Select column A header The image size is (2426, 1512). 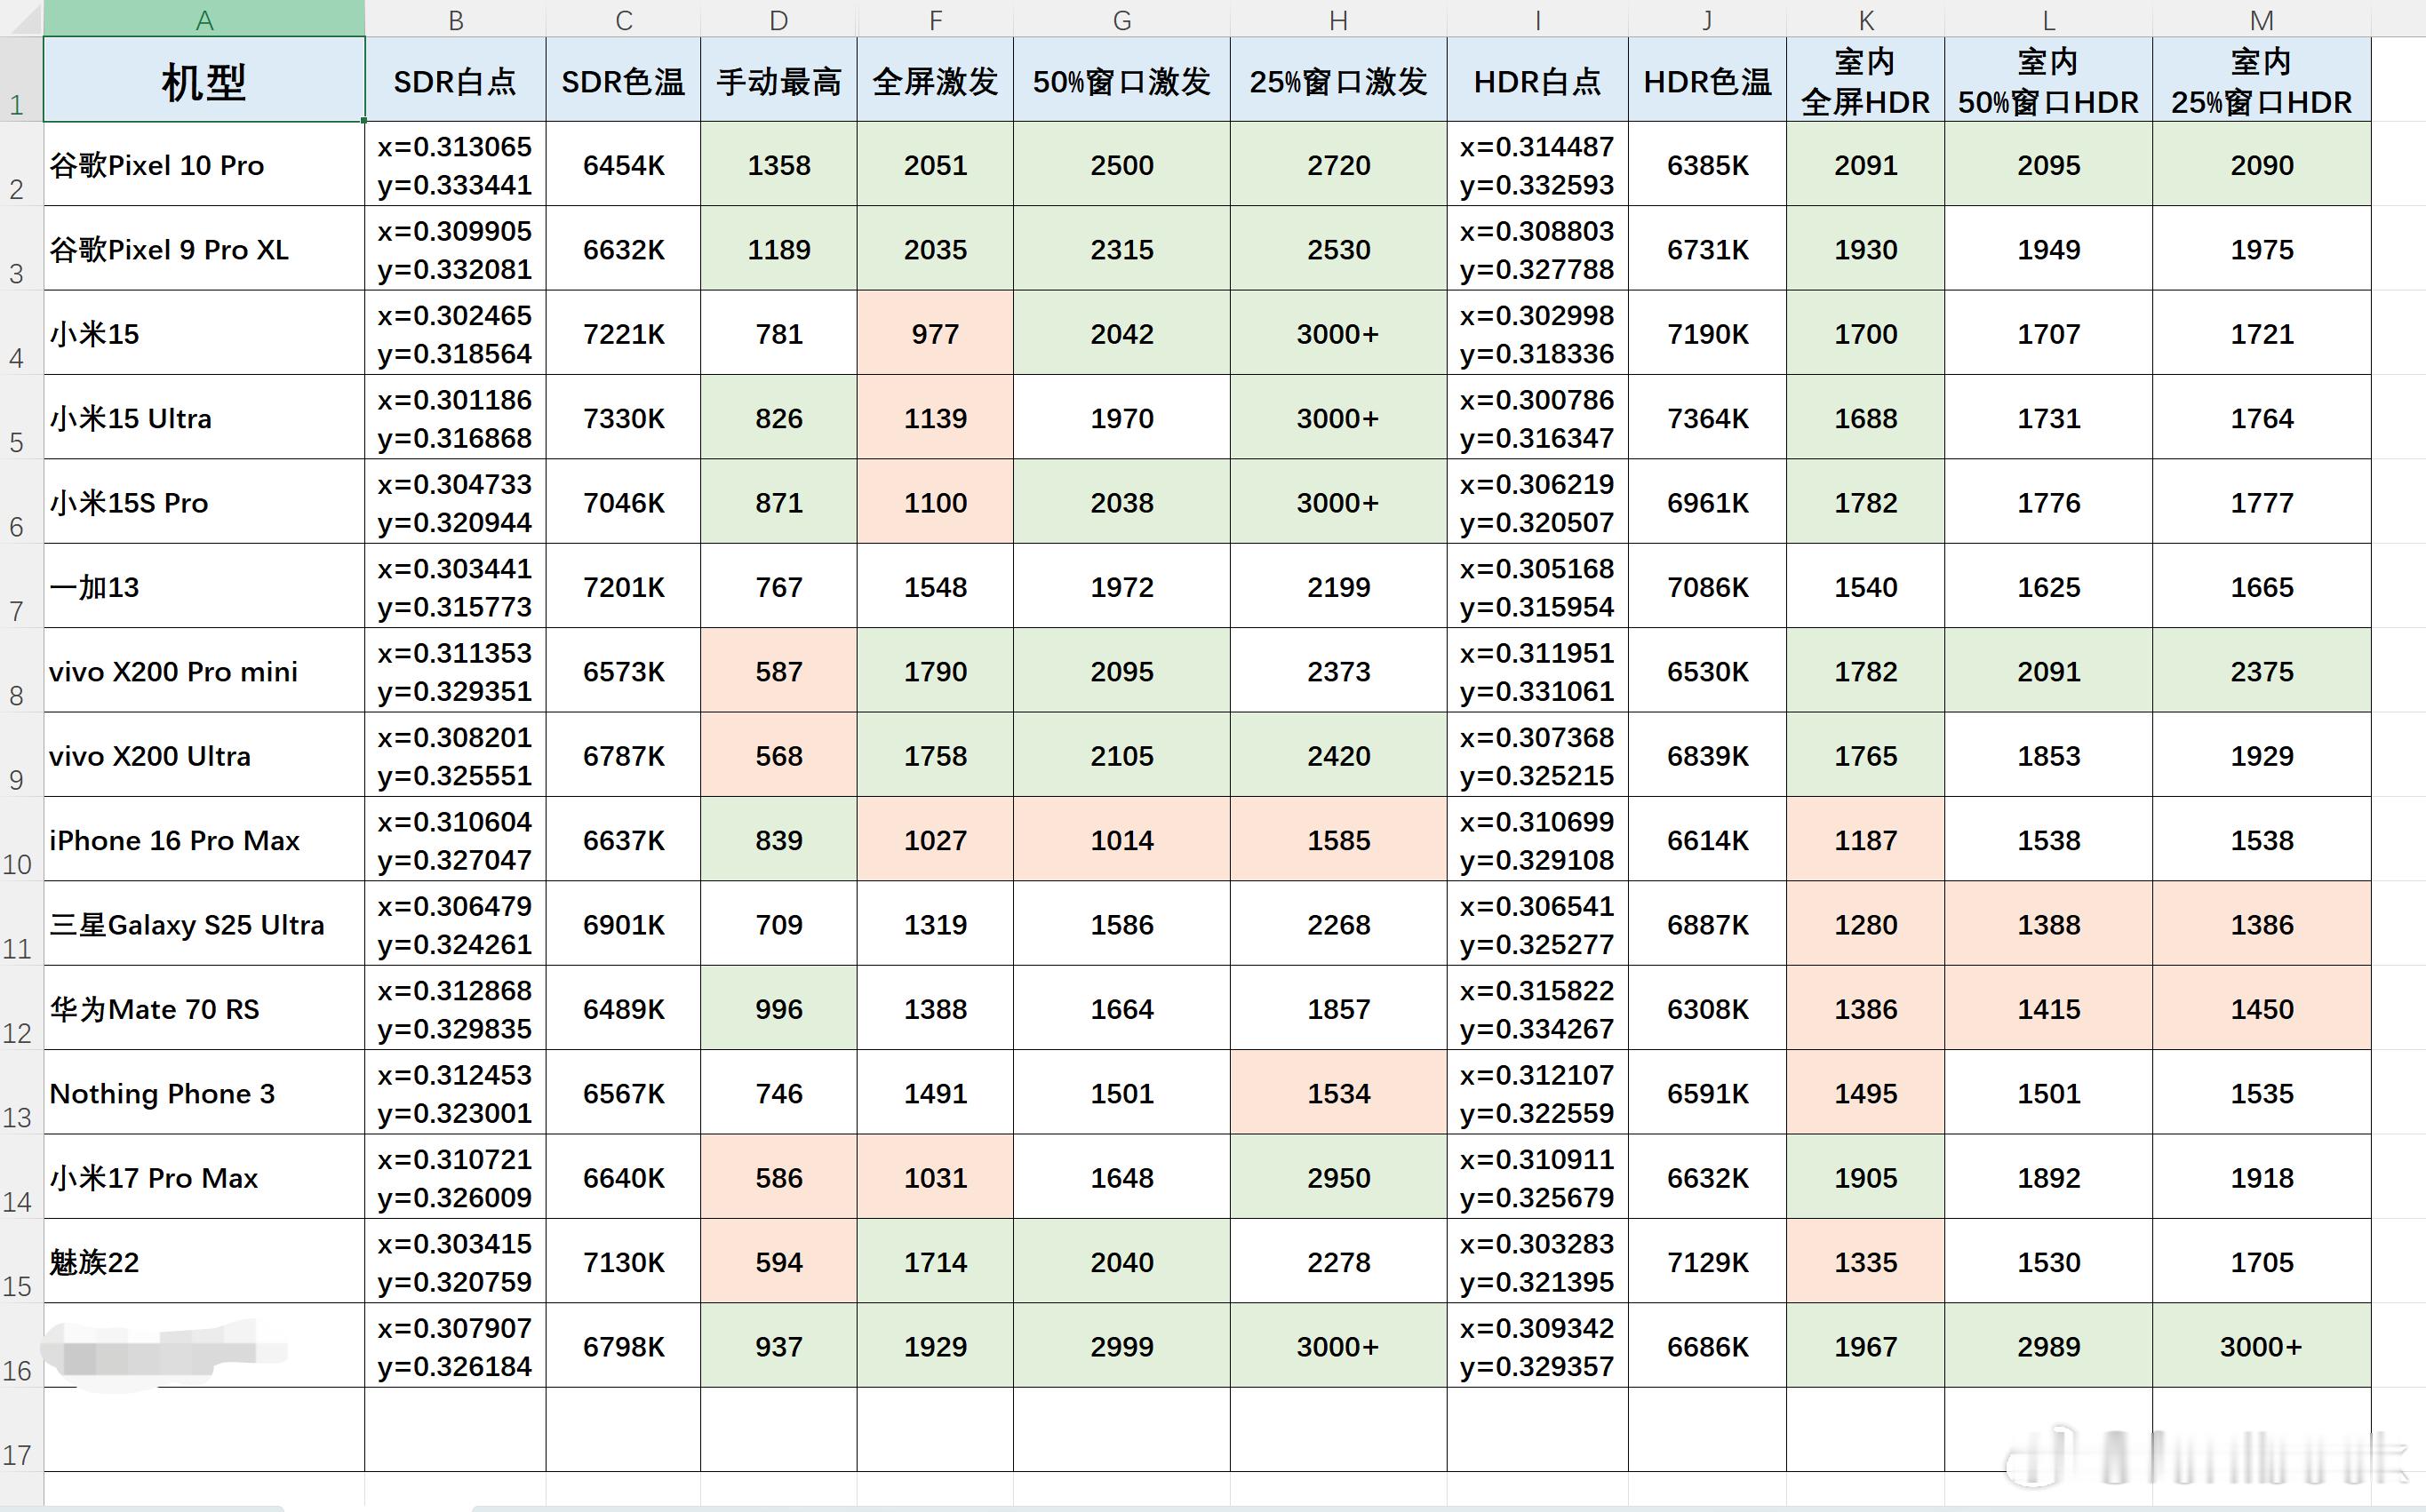tap(204, 19)
